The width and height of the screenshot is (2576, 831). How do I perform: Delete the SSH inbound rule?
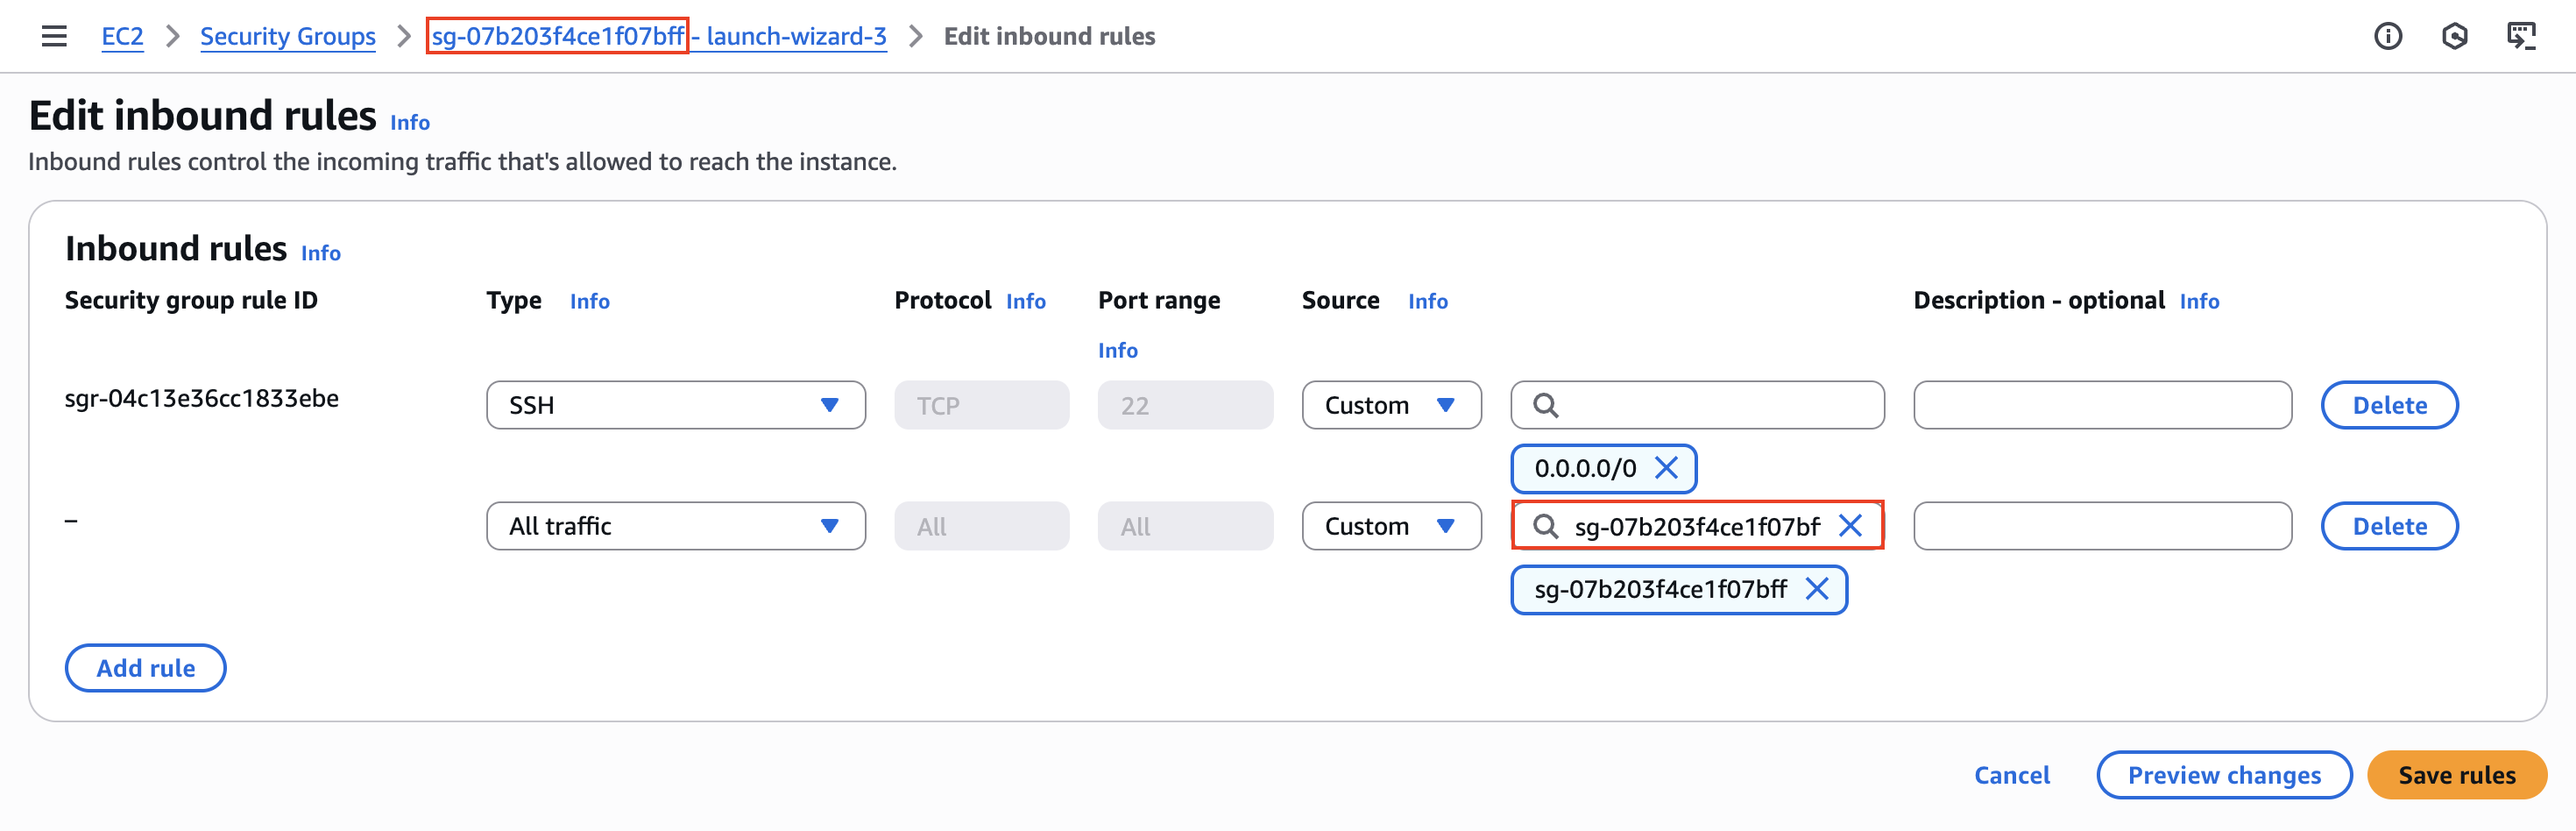click(x=2388, y=405)
